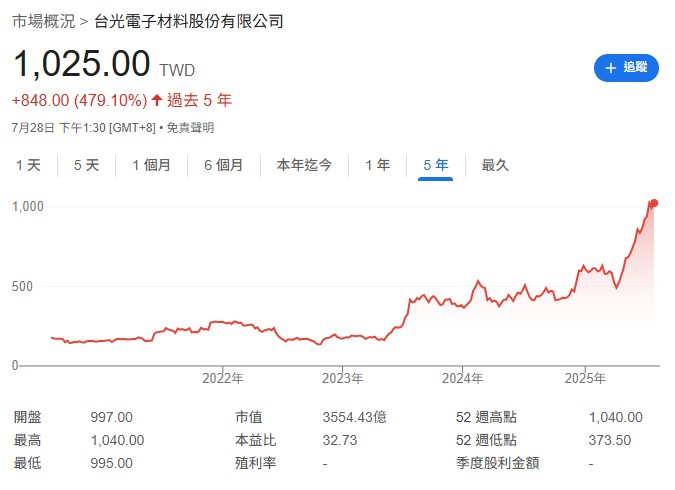The width and height of the screenshot is (675, 490).
Task: Click the 1,025.00 current price
Action: click(82, 64)
